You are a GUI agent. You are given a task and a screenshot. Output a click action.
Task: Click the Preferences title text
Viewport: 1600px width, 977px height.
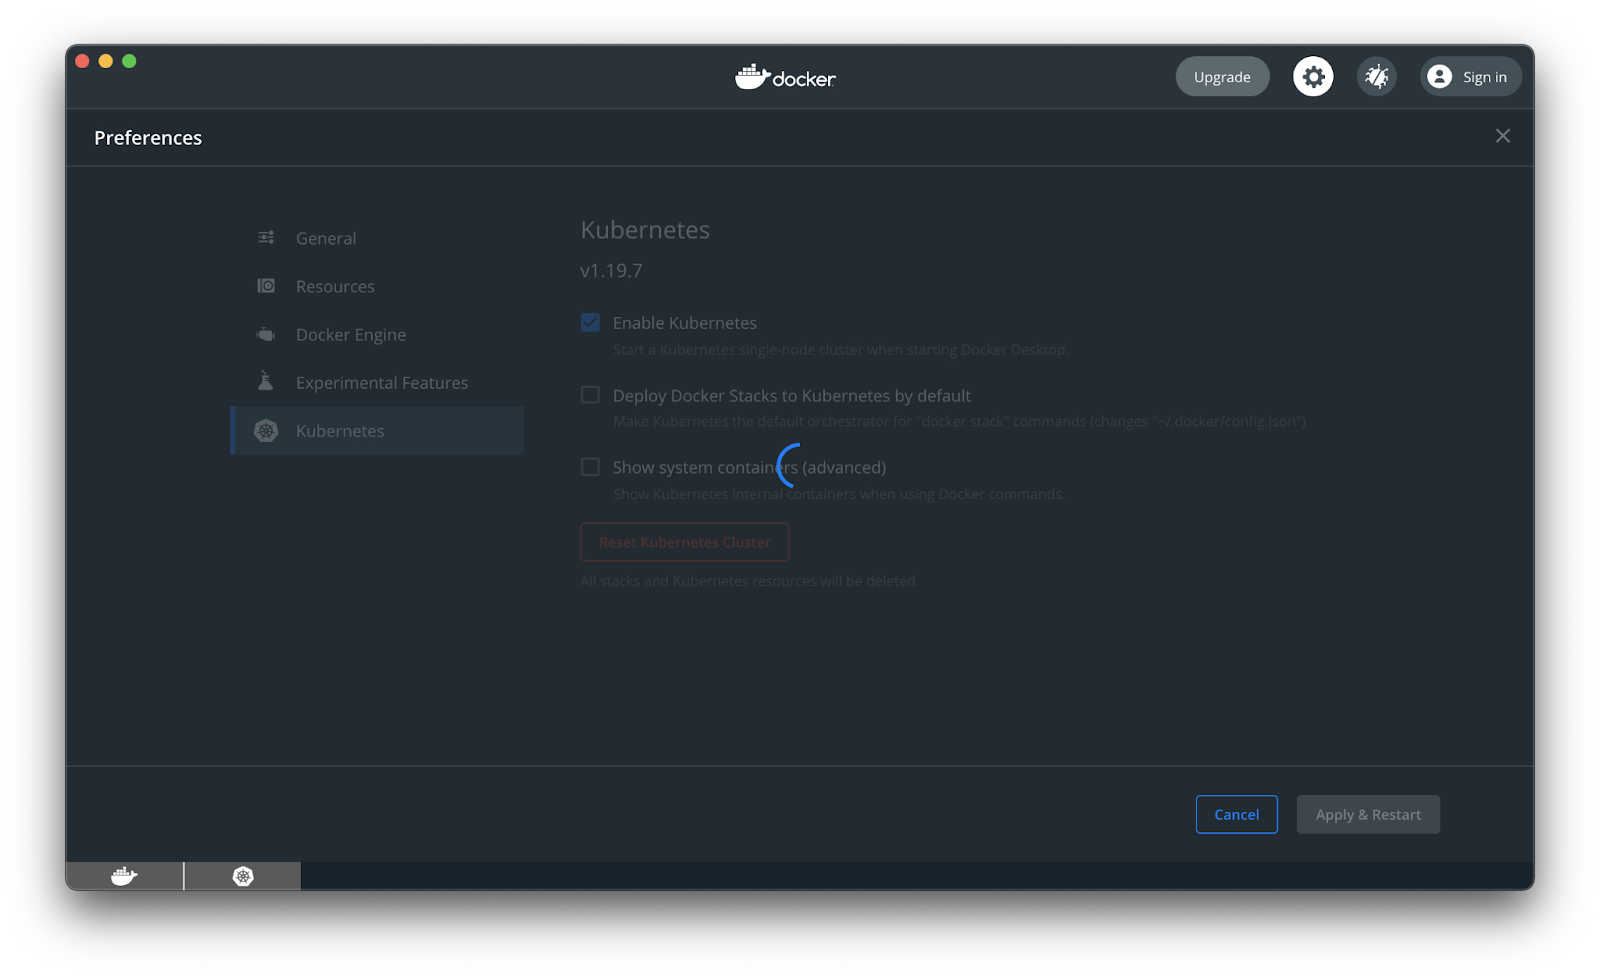(148, 138)
